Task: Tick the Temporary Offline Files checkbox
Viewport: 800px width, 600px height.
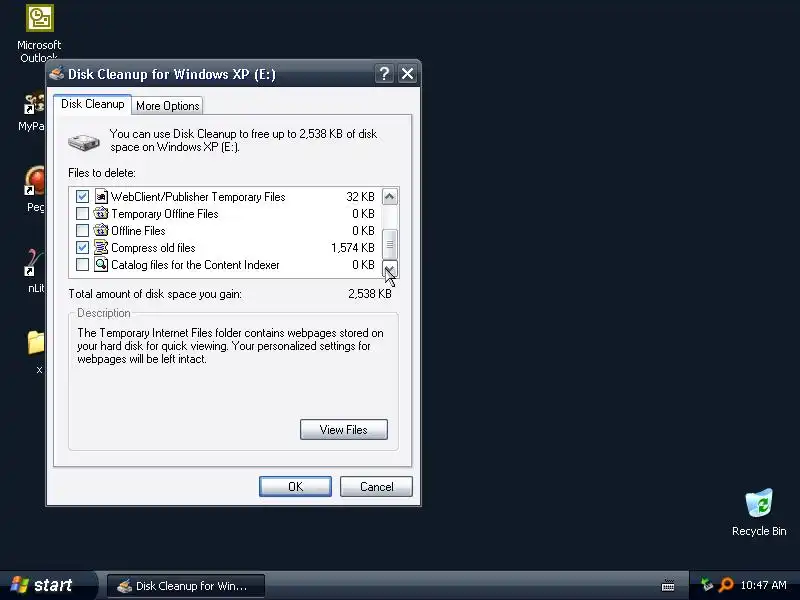Action: click(82, 213)
